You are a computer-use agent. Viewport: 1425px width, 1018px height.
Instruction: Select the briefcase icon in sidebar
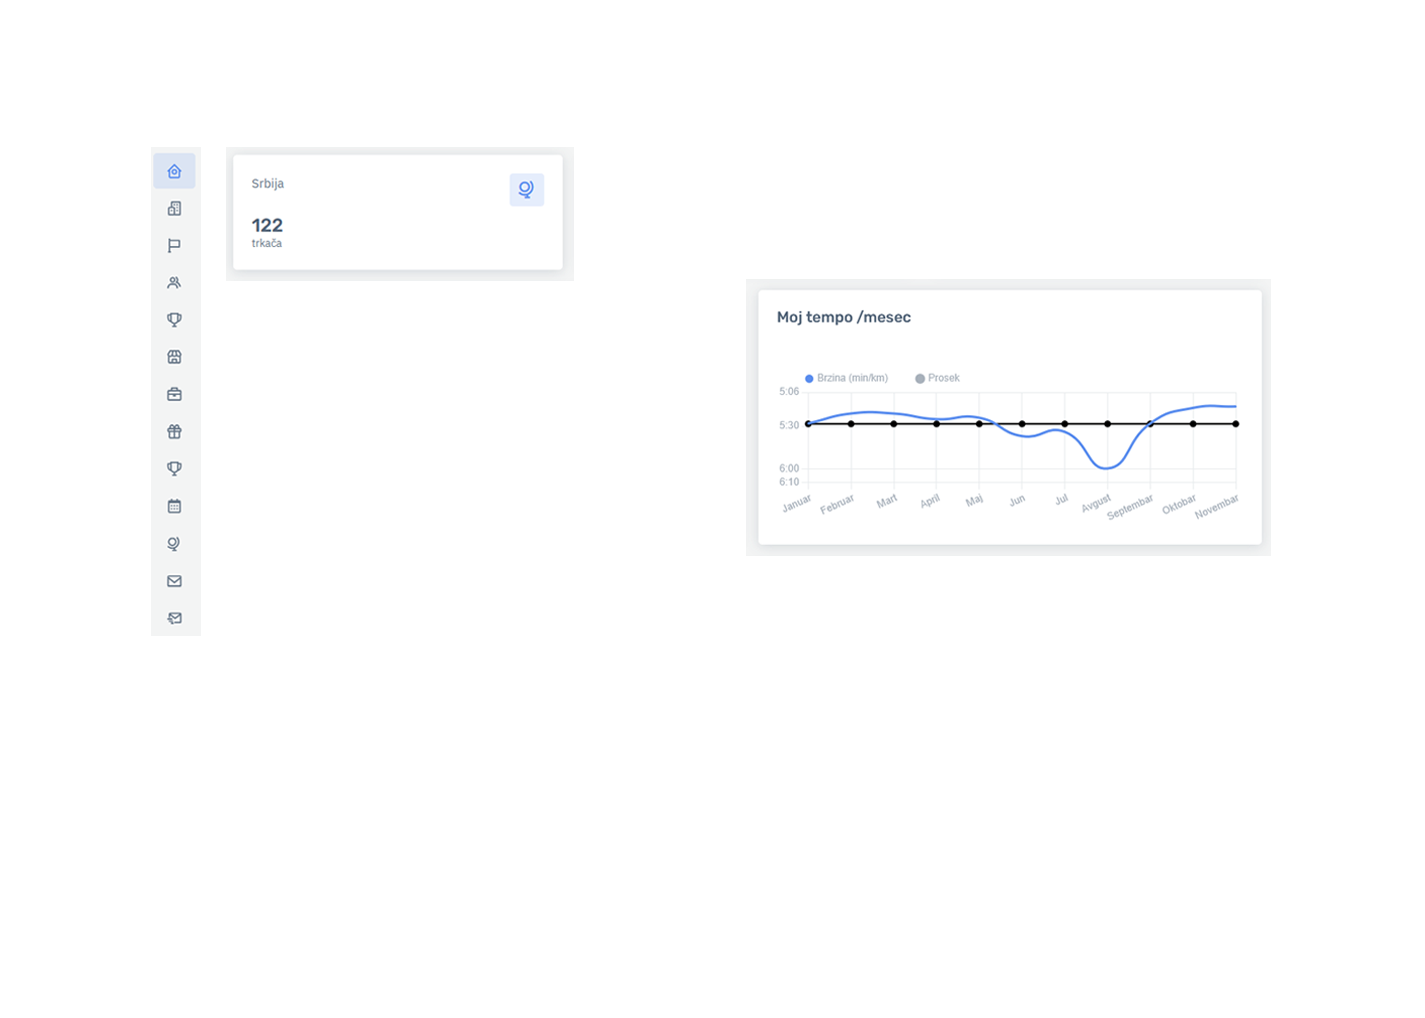(x=174, y=395)
